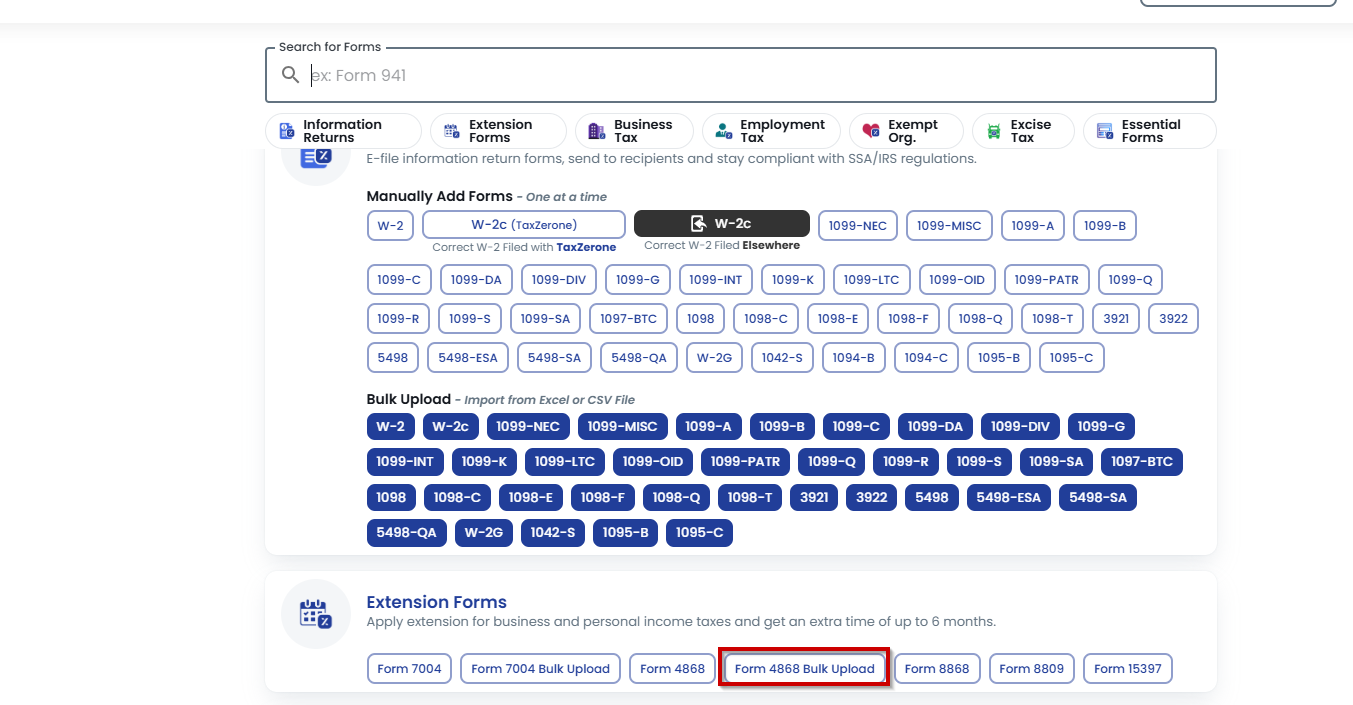Choose outlined 1098 manual form button

tap(701, 318)
